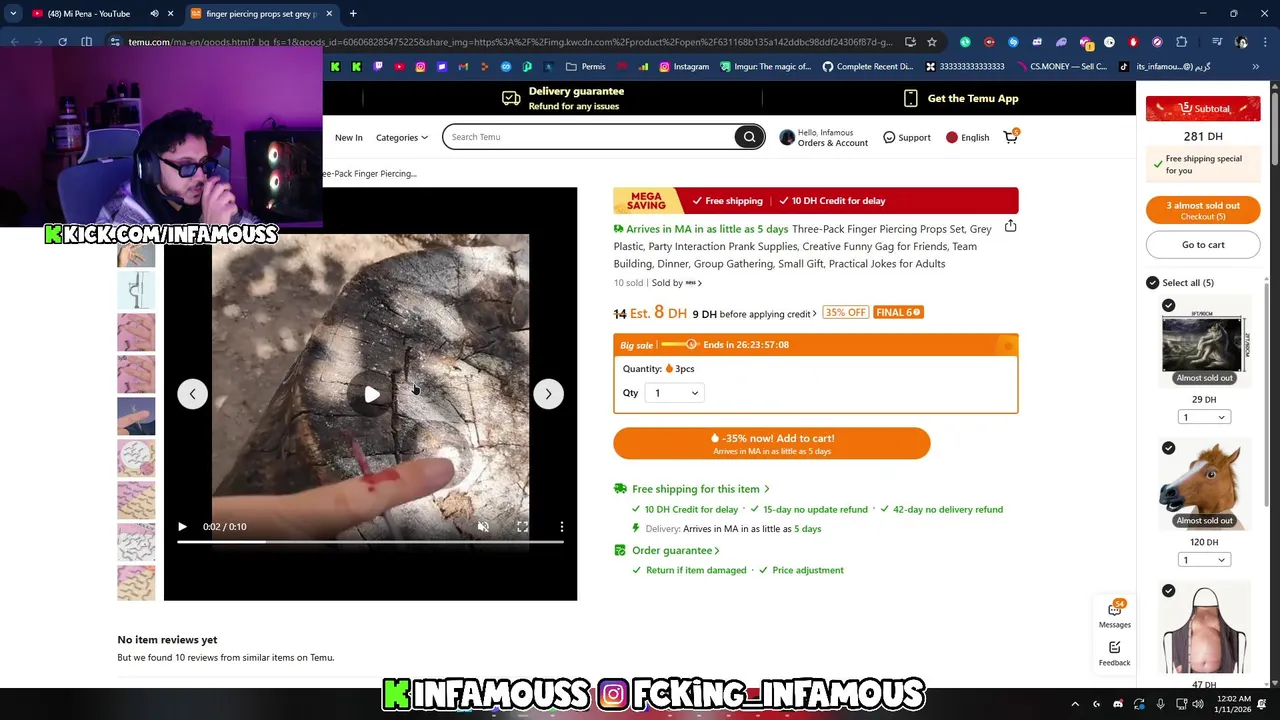
Task: Open media control icon in Chrome toolbar
Action: coord(1217,42)
